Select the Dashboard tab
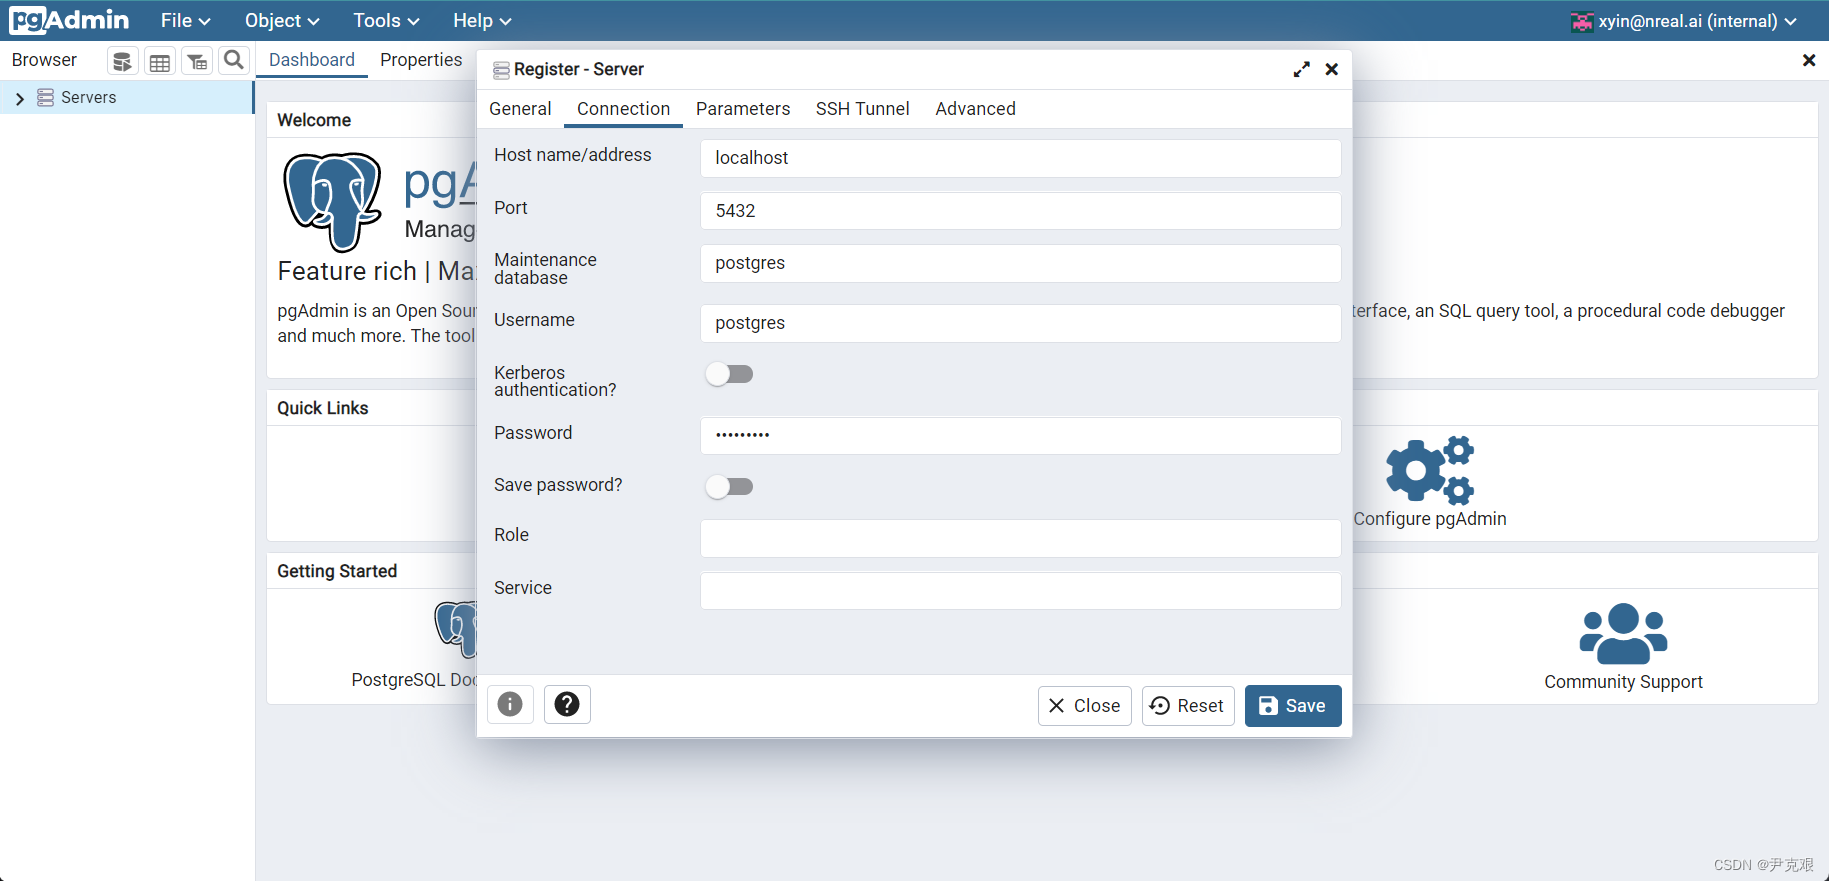1829x881 pixels. point(312,60)
